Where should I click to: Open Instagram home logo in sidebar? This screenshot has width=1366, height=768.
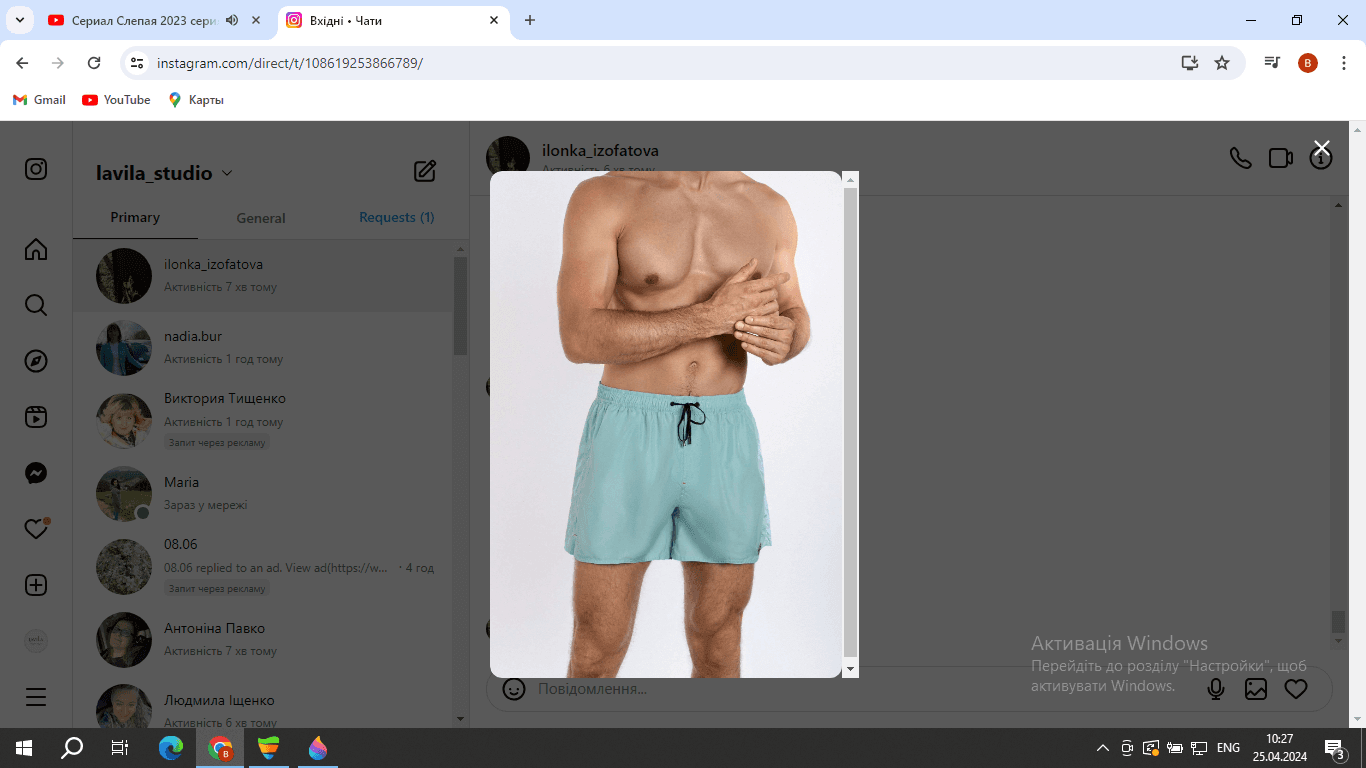(x=36, y=169)
